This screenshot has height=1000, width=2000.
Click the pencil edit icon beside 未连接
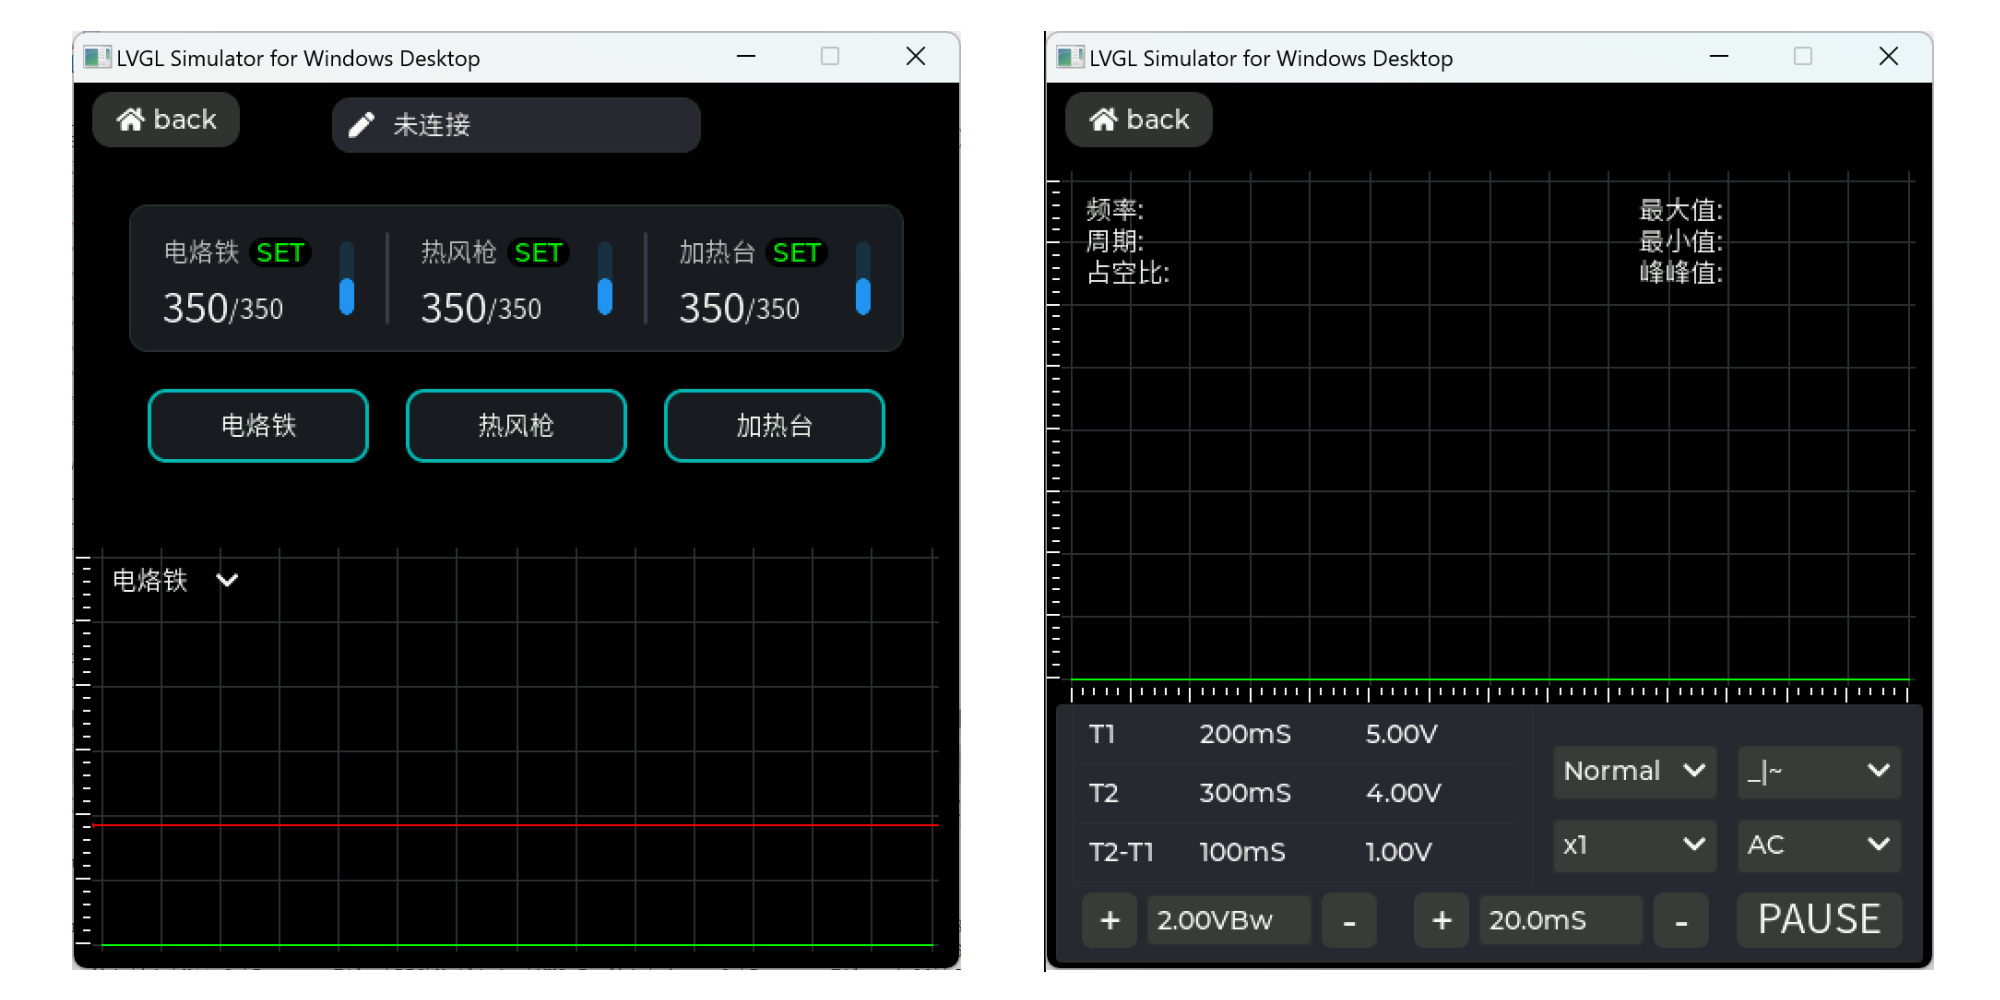pyautogui.click(x=361, y=125)
